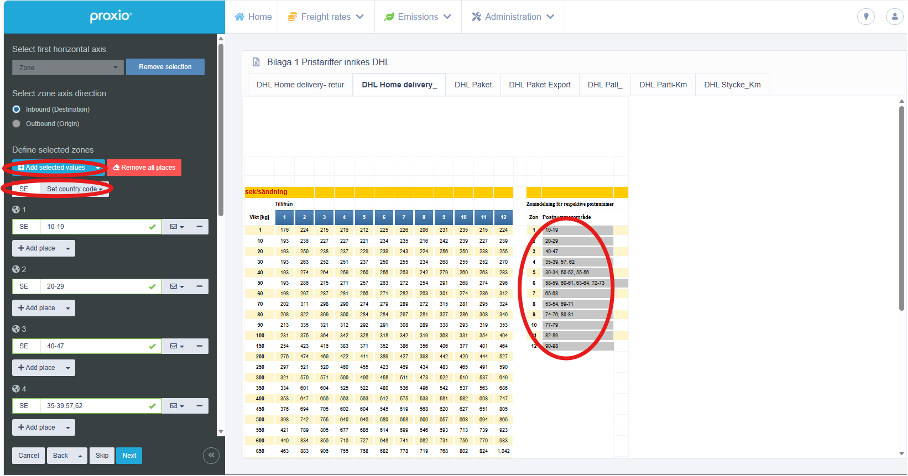Expand the Back button arrow
The width and height of the screenshot is (908, 476).
[80, 456]
